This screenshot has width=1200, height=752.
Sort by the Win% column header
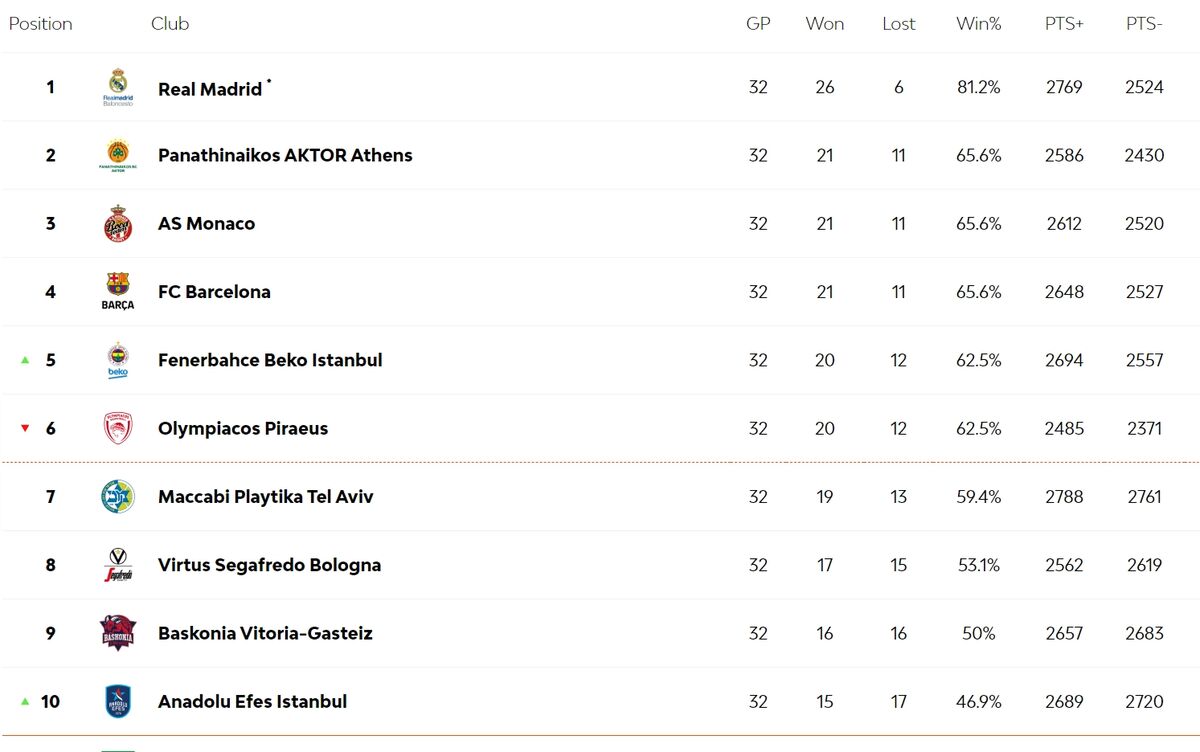978,24
